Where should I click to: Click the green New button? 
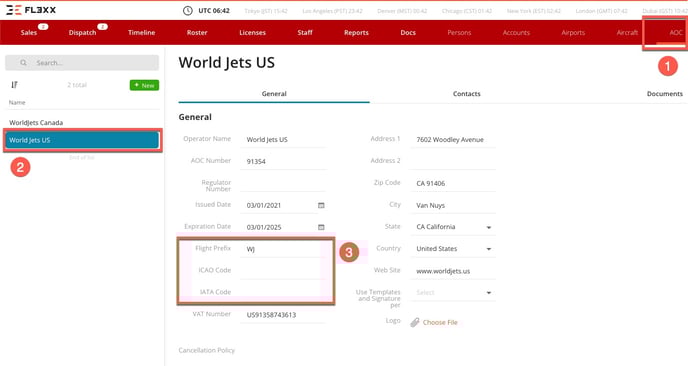[x=144, y=85]
